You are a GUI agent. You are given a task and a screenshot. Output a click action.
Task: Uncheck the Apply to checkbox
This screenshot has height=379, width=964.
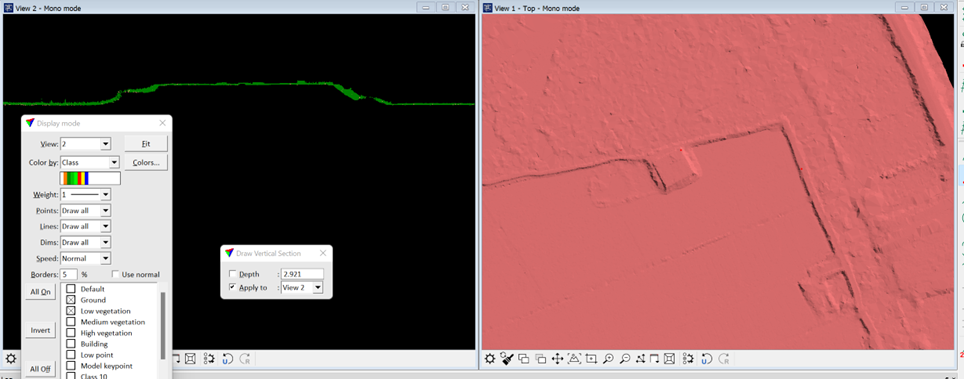point(232,287)
